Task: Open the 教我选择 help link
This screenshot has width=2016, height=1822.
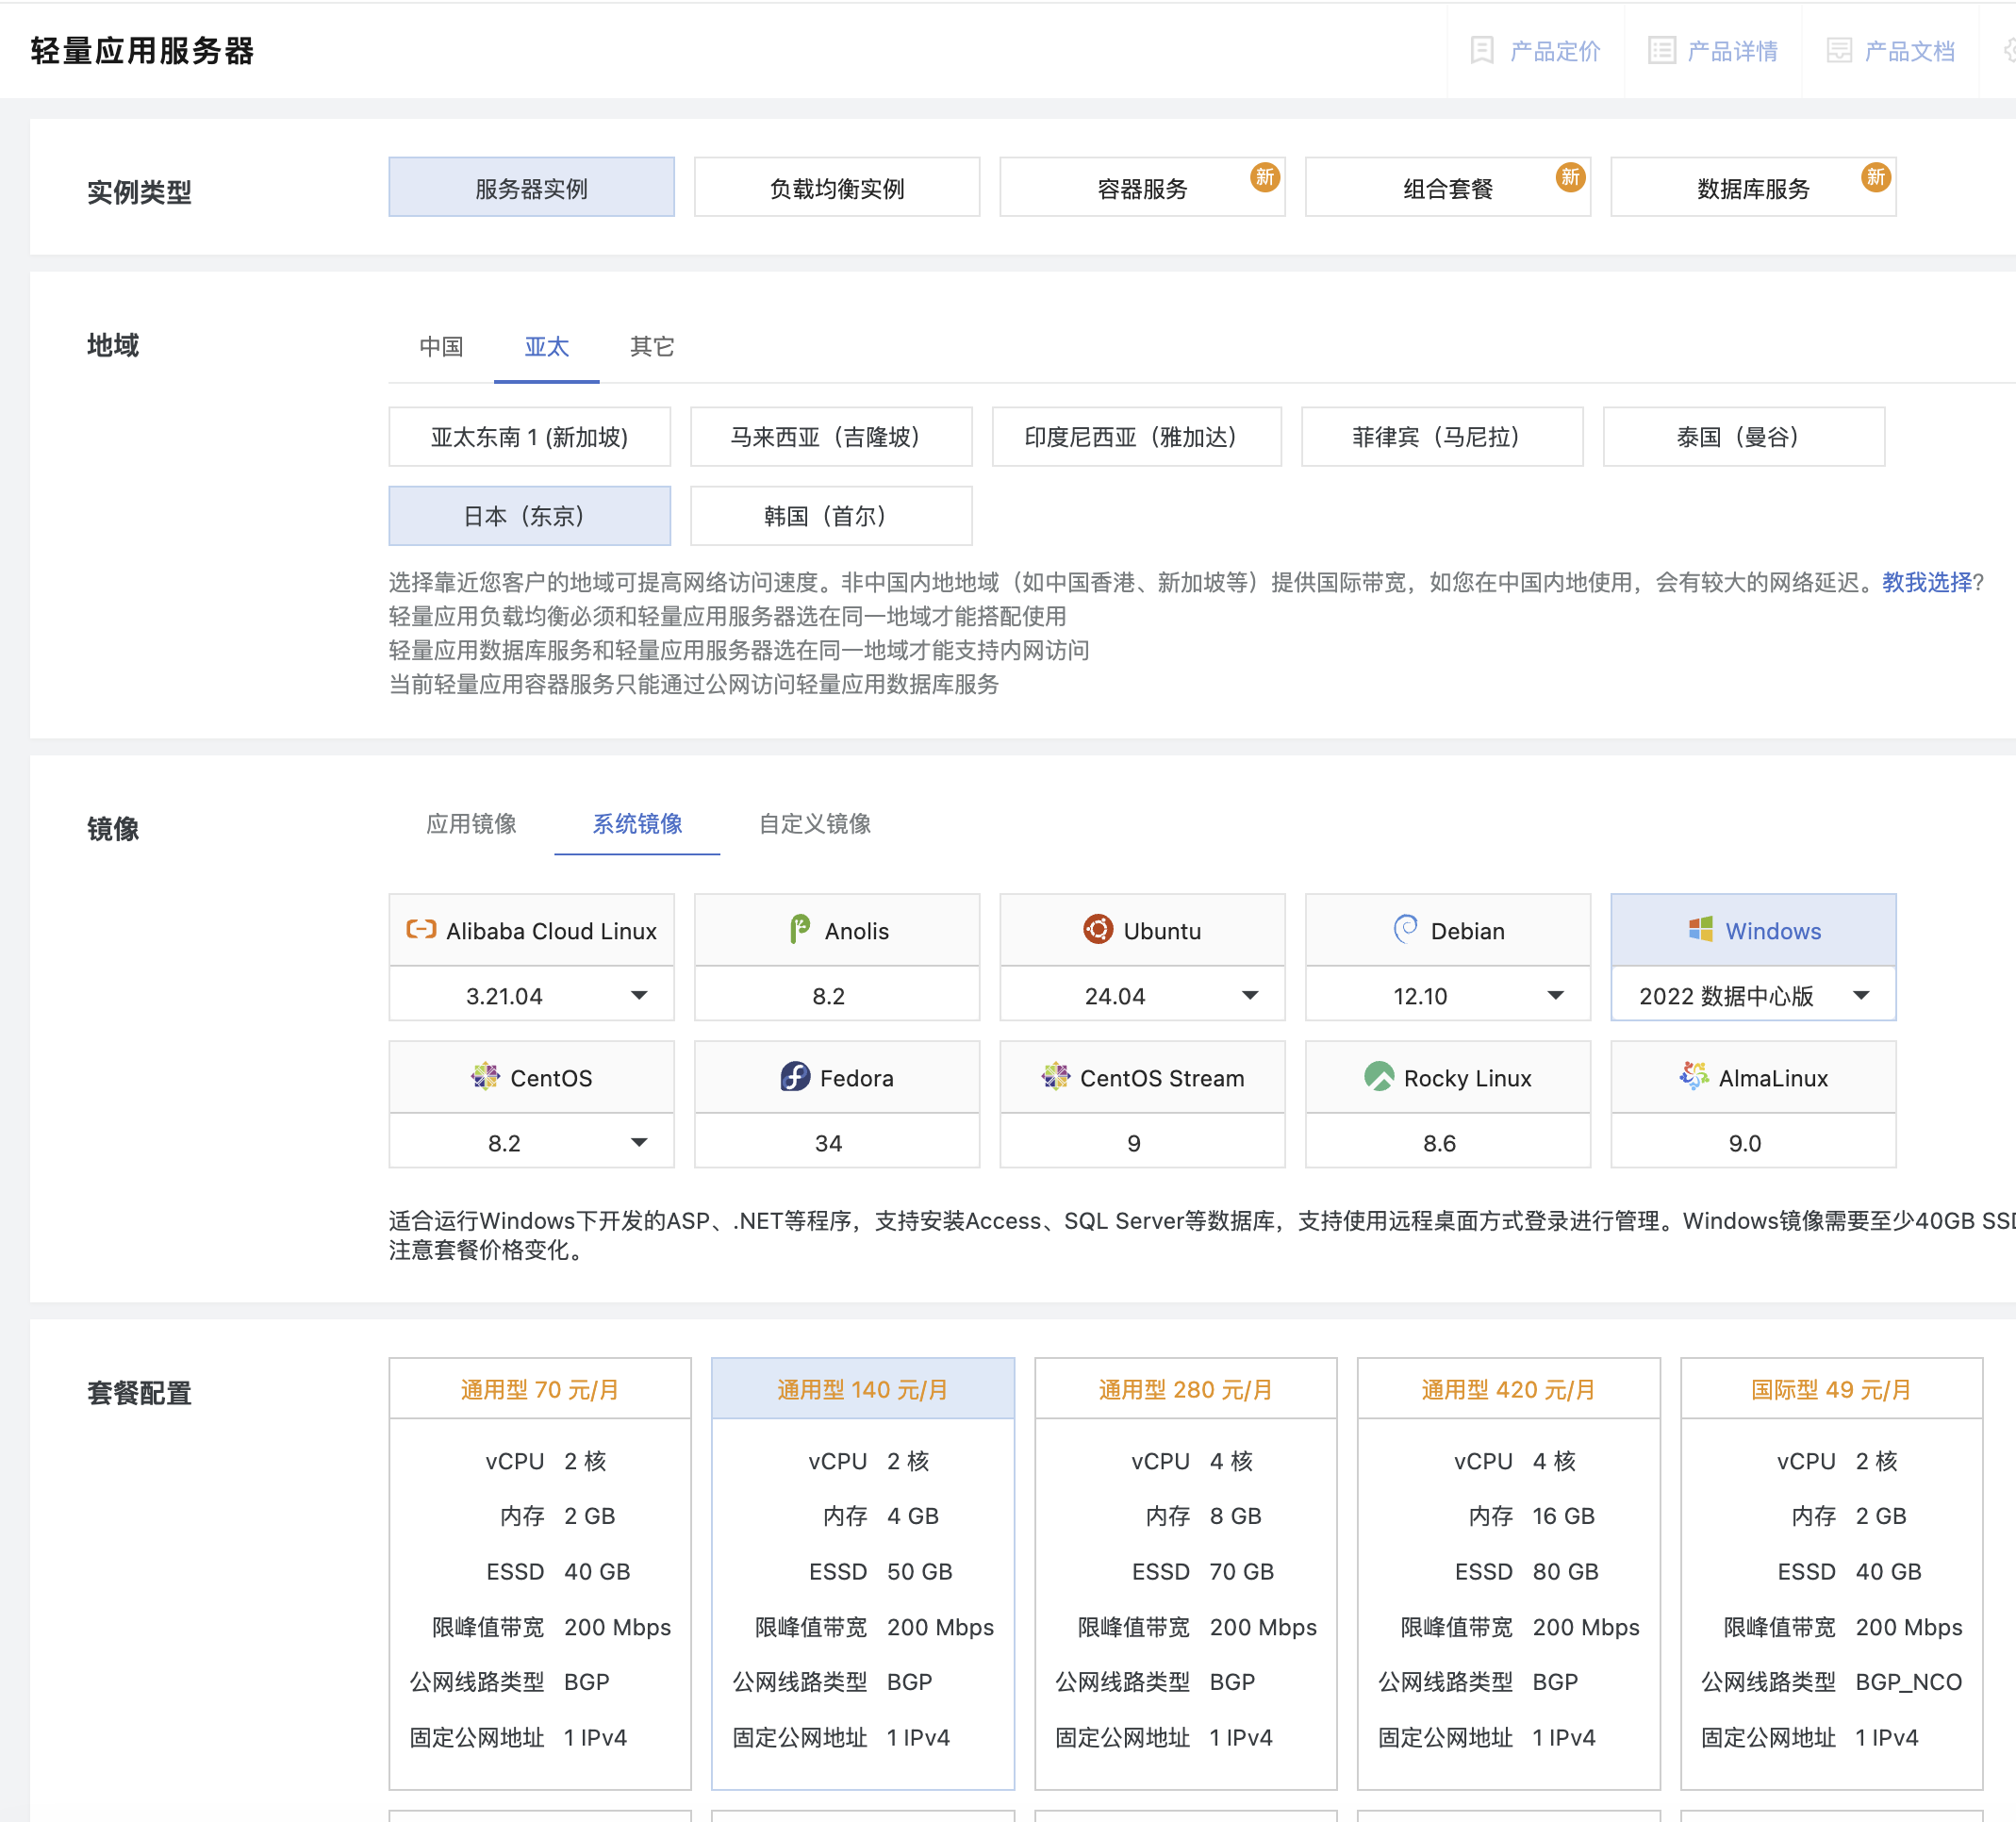Action: point(1926,582)
